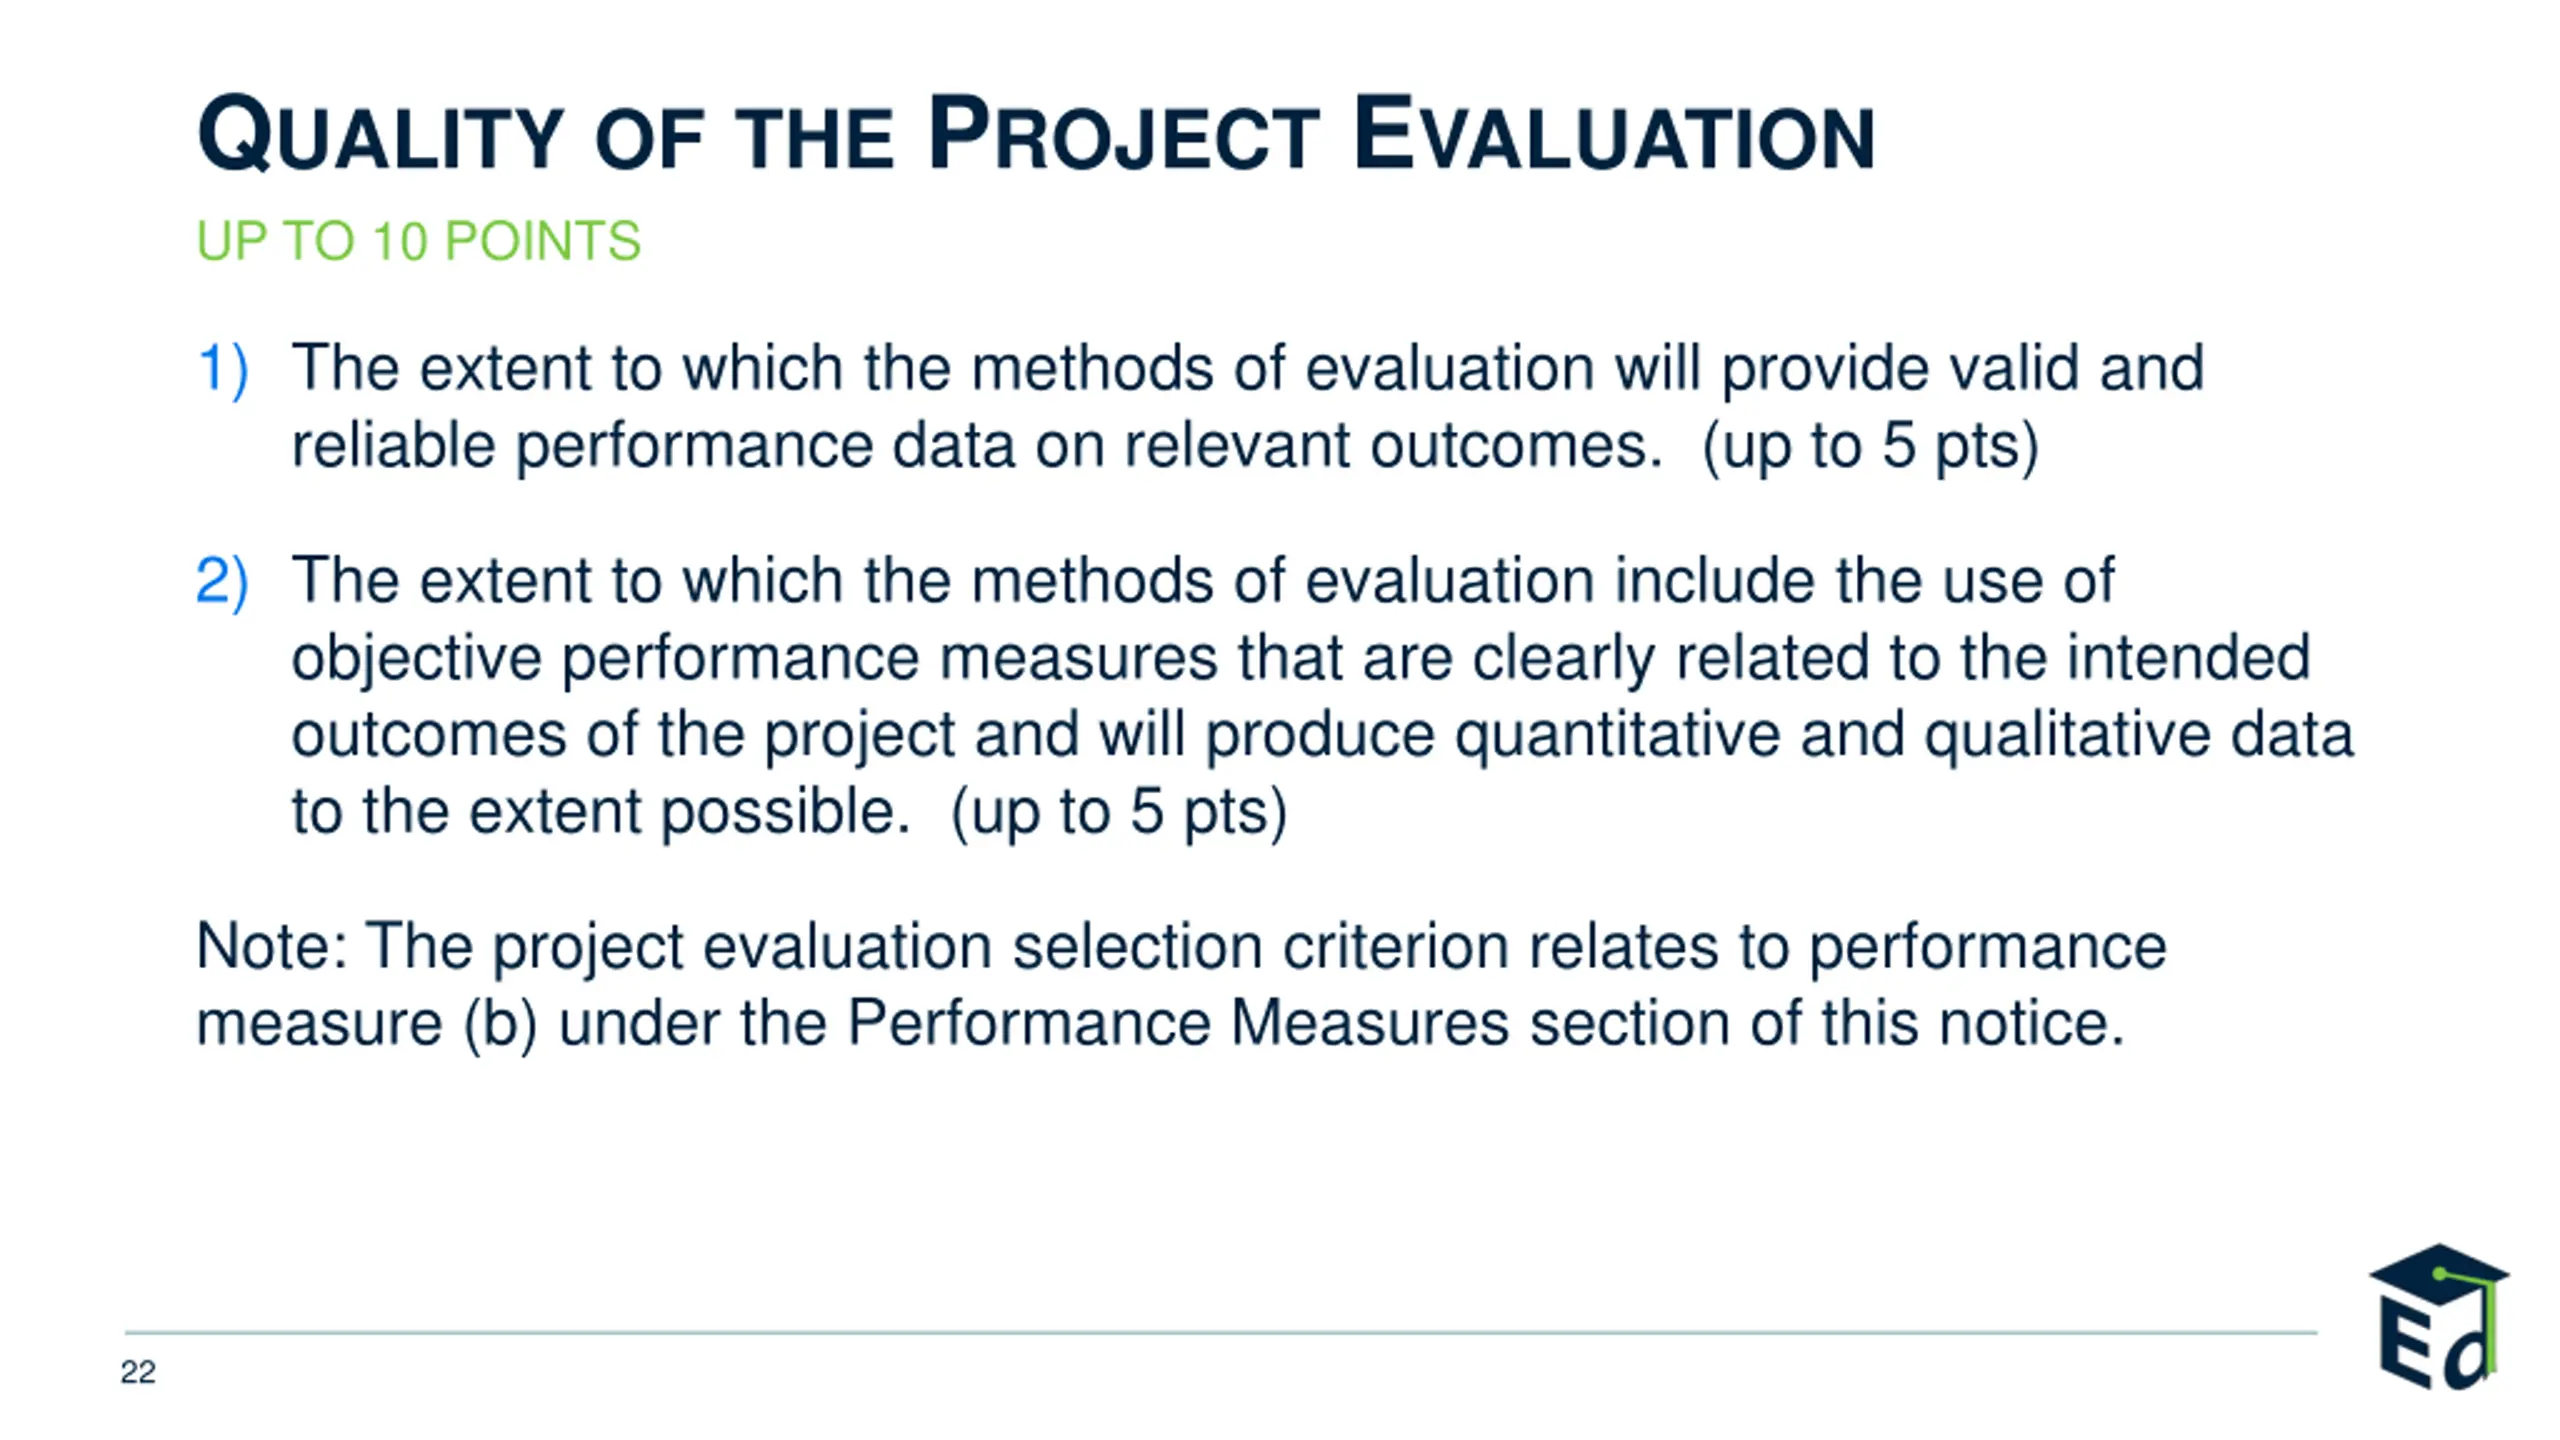Click the slide page number 22
Image resolution: width=2560 pixels, height=1440 pixels.
pos(138,1372)
